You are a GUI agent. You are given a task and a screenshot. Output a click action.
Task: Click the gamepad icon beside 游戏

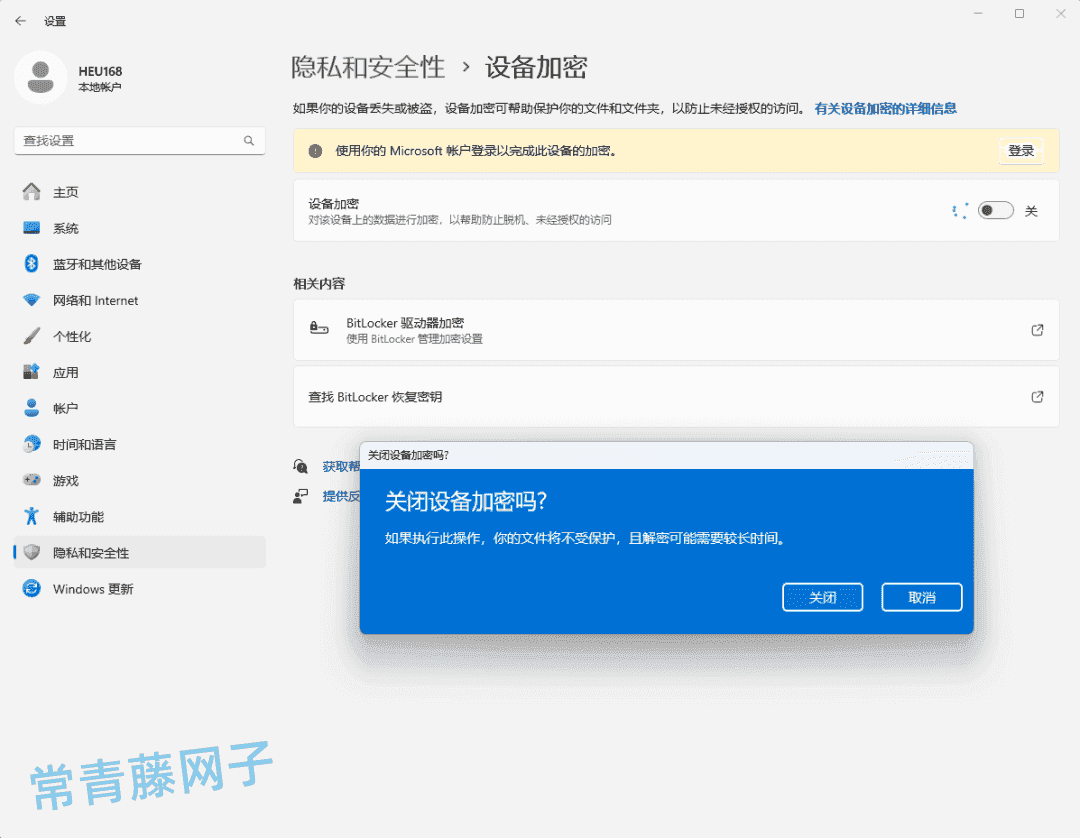tap(32, 480)
